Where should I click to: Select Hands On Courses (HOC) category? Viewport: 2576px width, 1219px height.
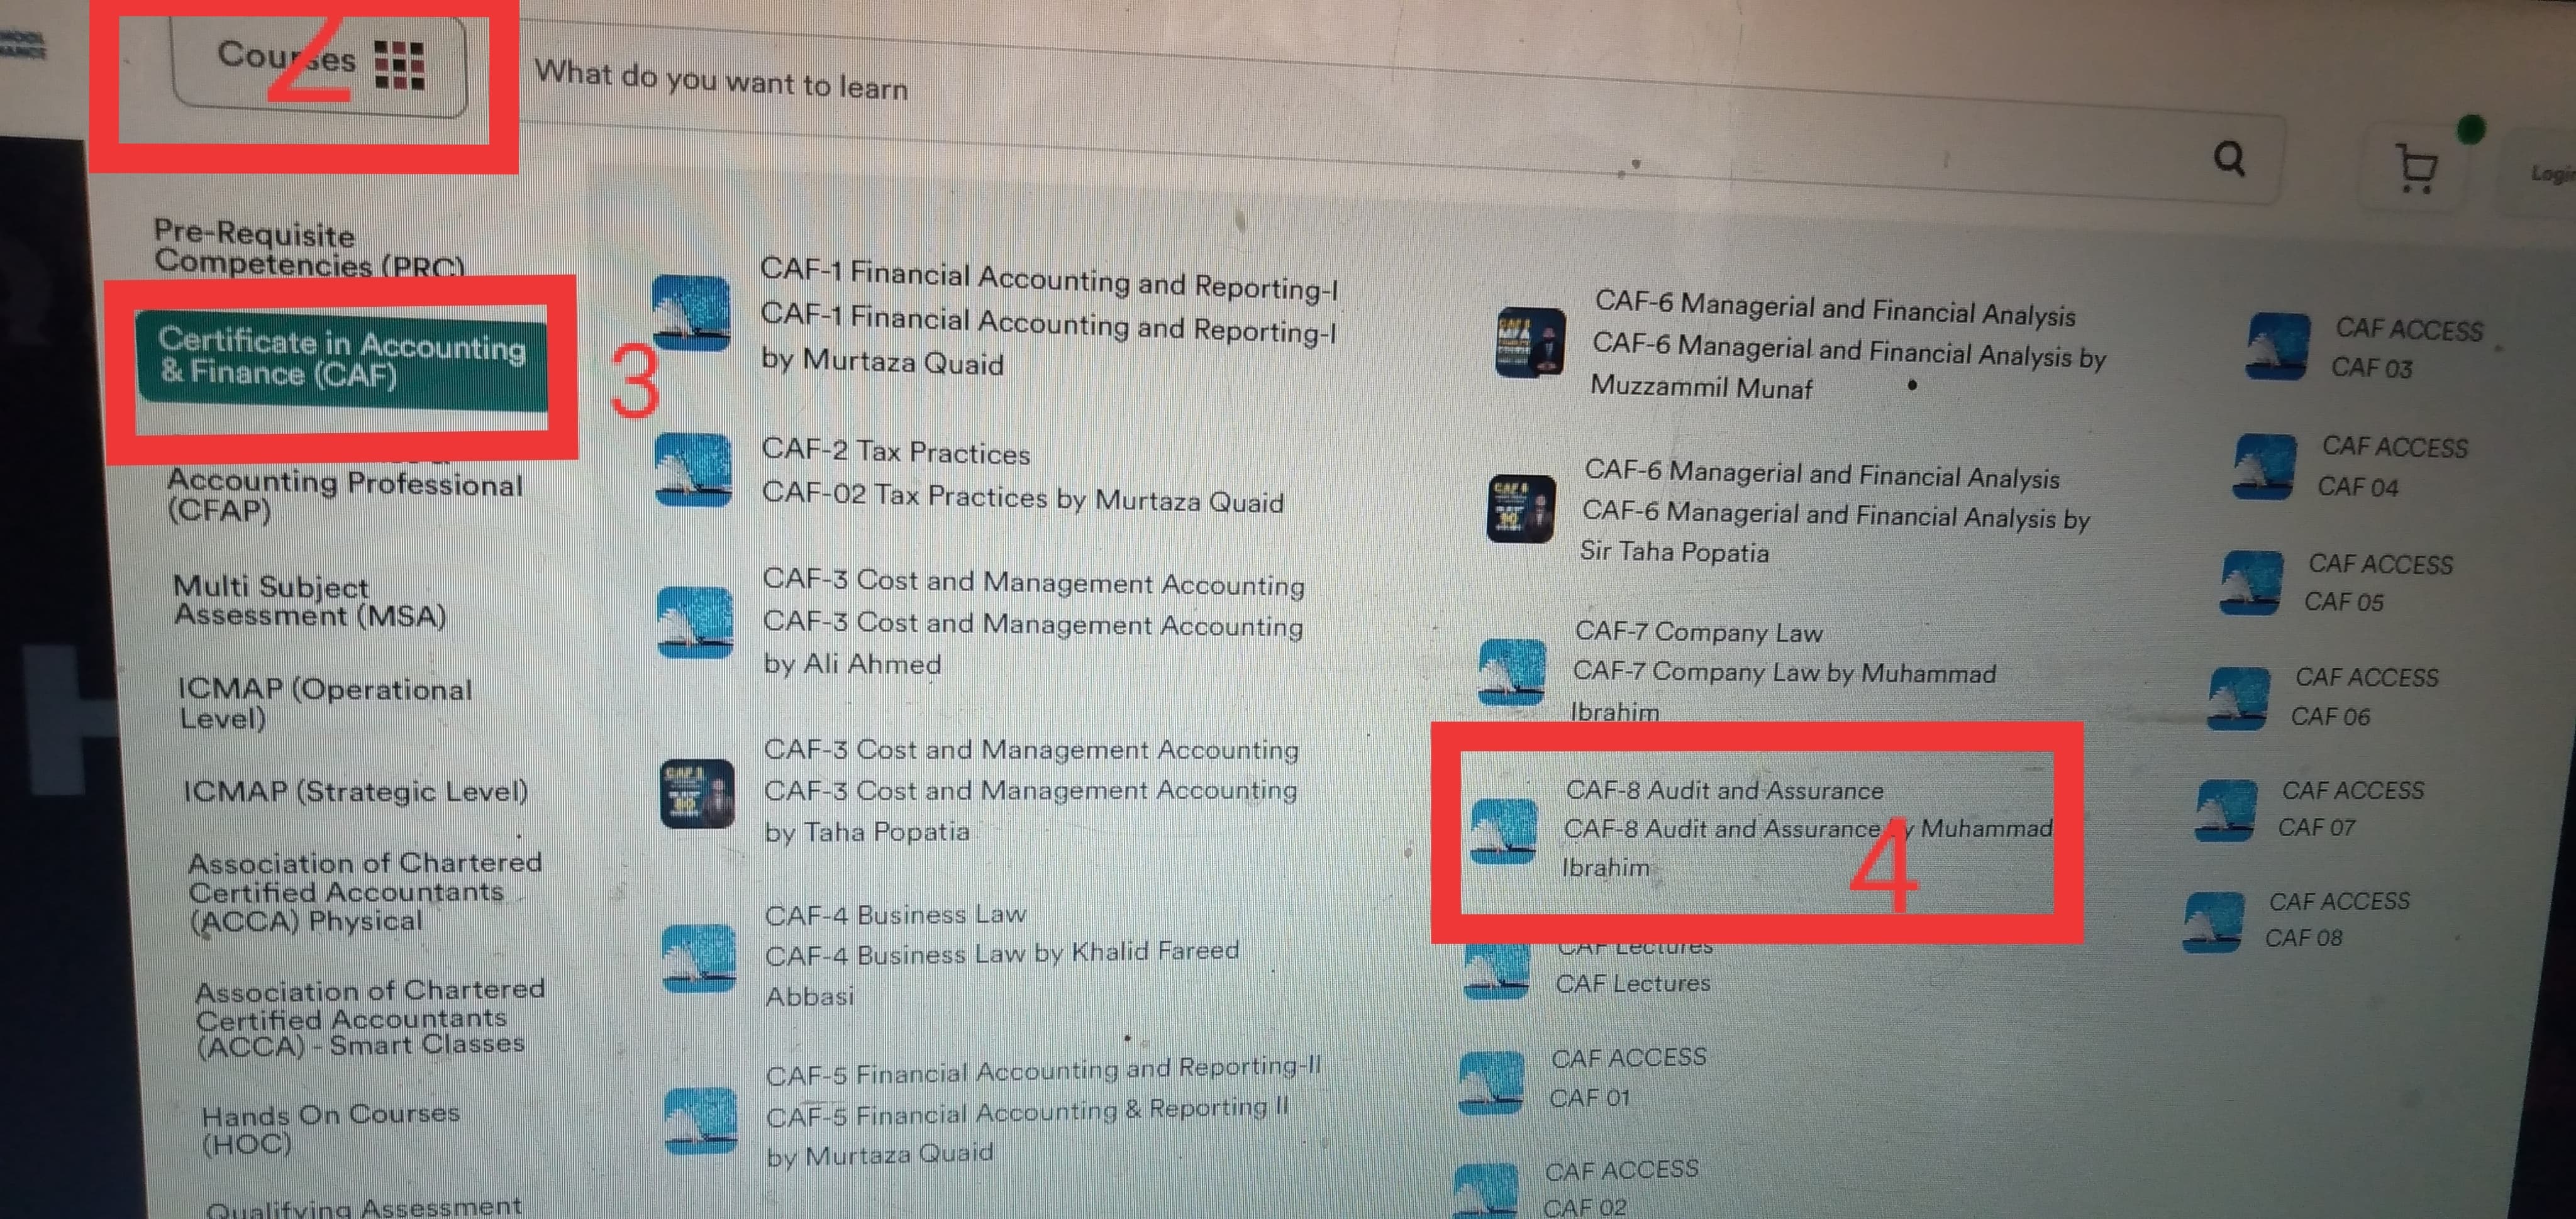click(330, 1128)
